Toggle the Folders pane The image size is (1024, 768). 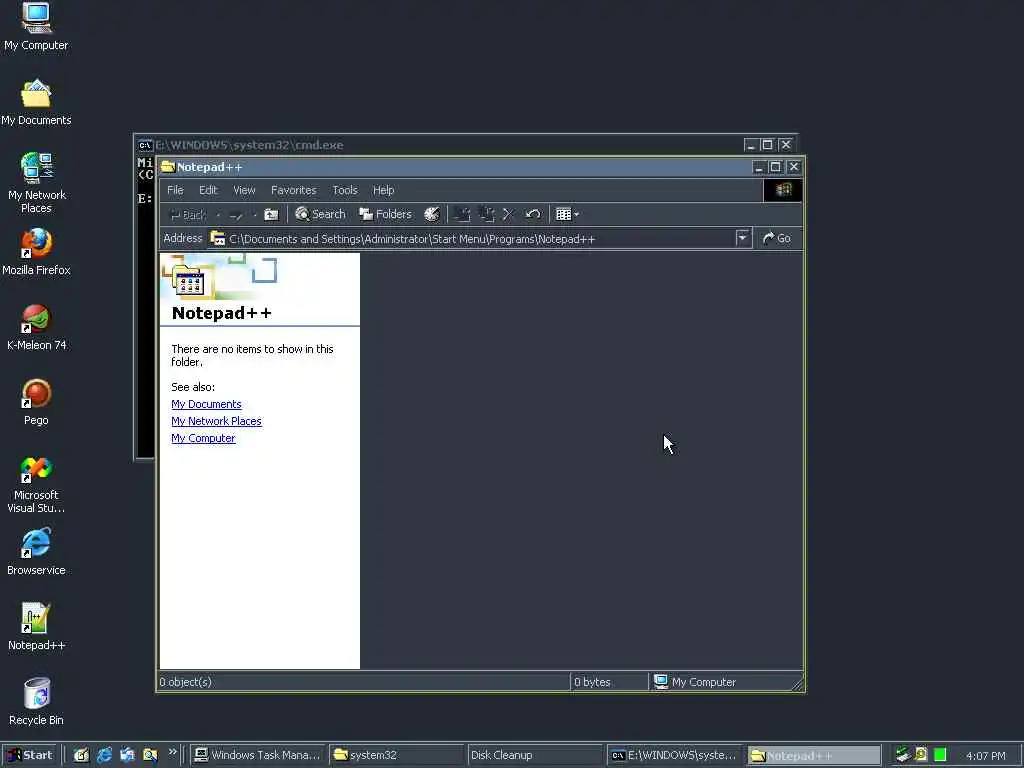pos(385,214)
